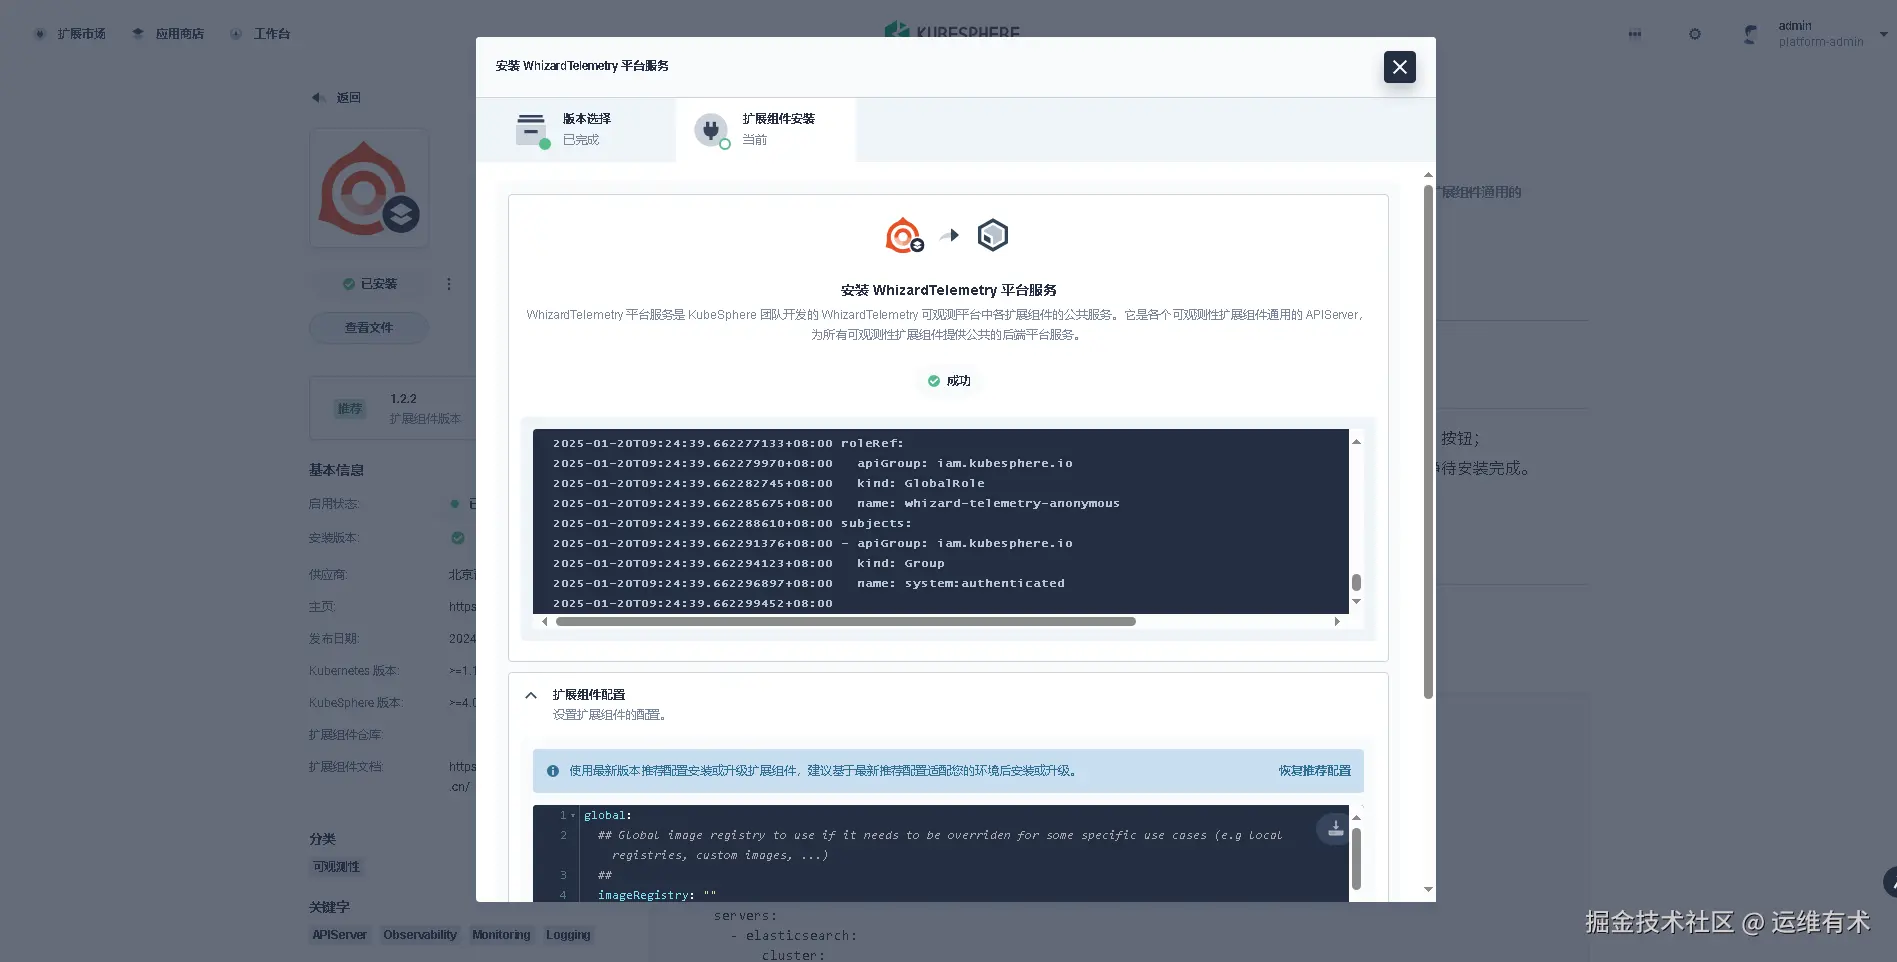Screen dimensions: 1897x962
Task: Click dialog scrollbar up arrow
Action: [1428, 175]
